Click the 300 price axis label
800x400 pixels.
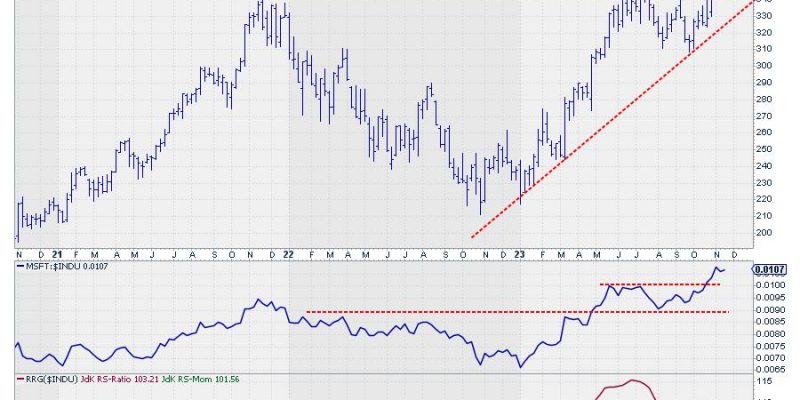763,65
